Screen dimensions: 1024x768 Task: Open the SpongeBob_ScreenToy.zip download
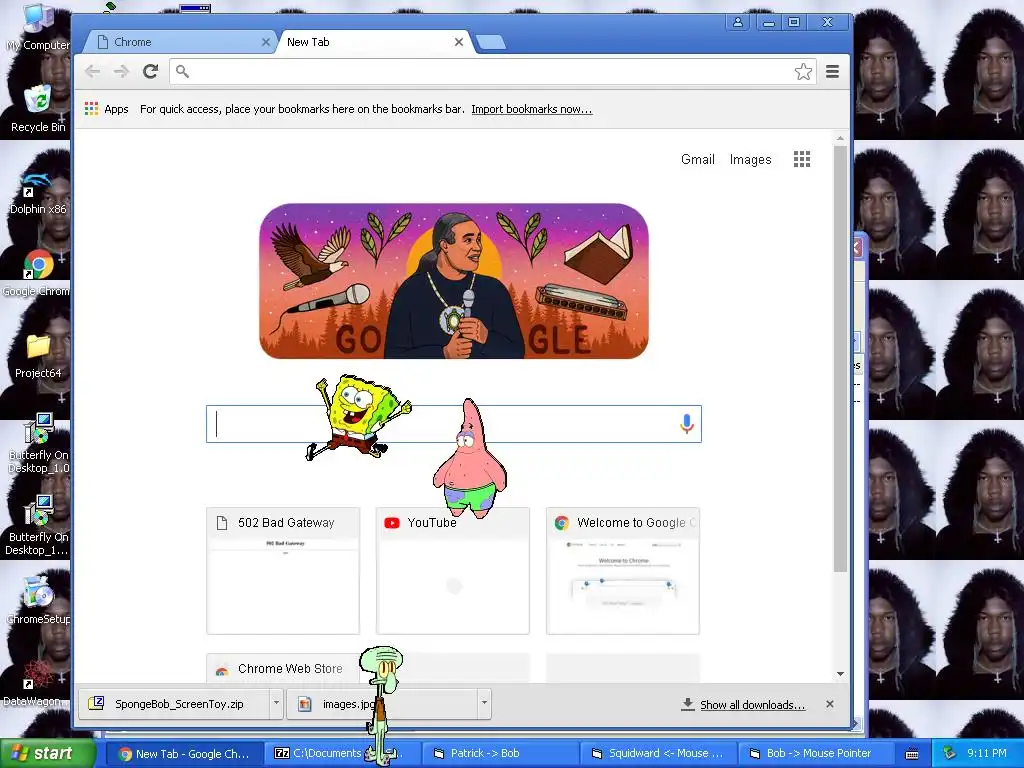pos(174,703)
